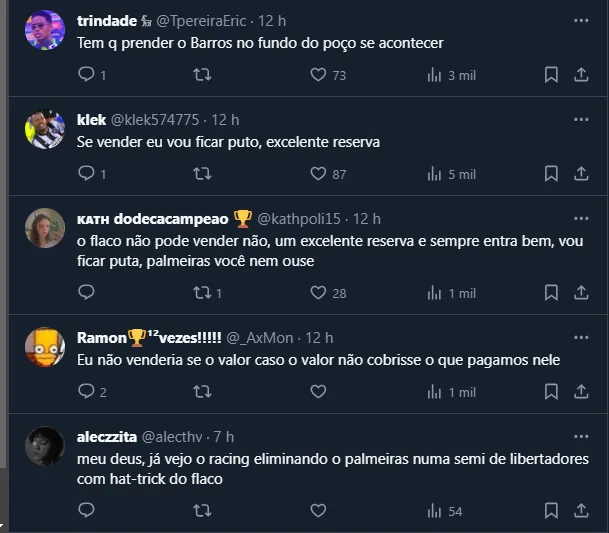This screenshot has height=533, width=609.
Task: Repost klek's tweet
Action: (202, 173)
